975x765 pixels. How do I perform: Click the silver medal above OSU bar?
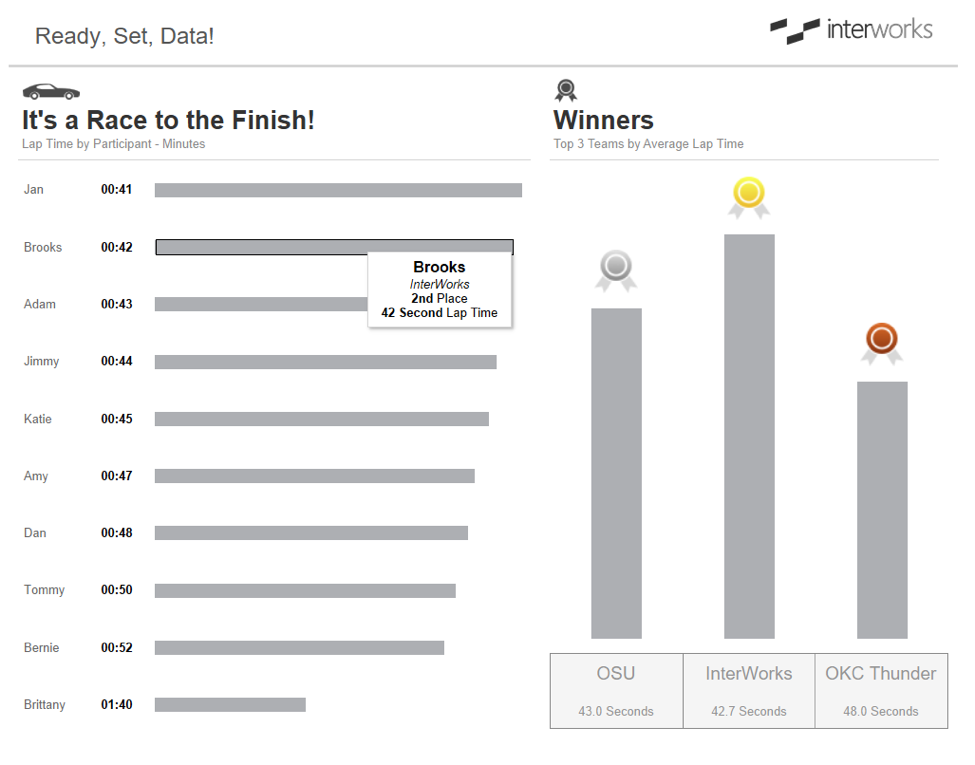tap(616, 269)
